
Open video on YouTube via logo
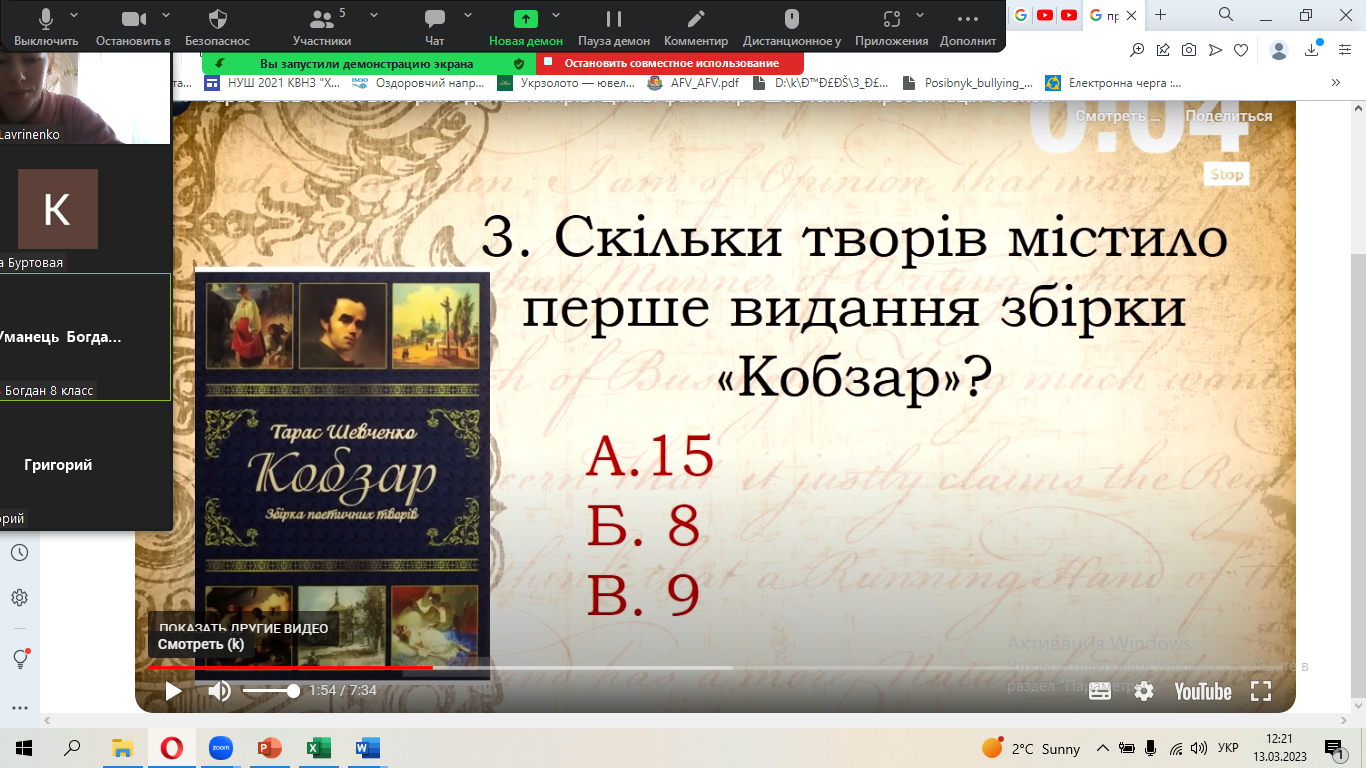(x=1202, y=691)
